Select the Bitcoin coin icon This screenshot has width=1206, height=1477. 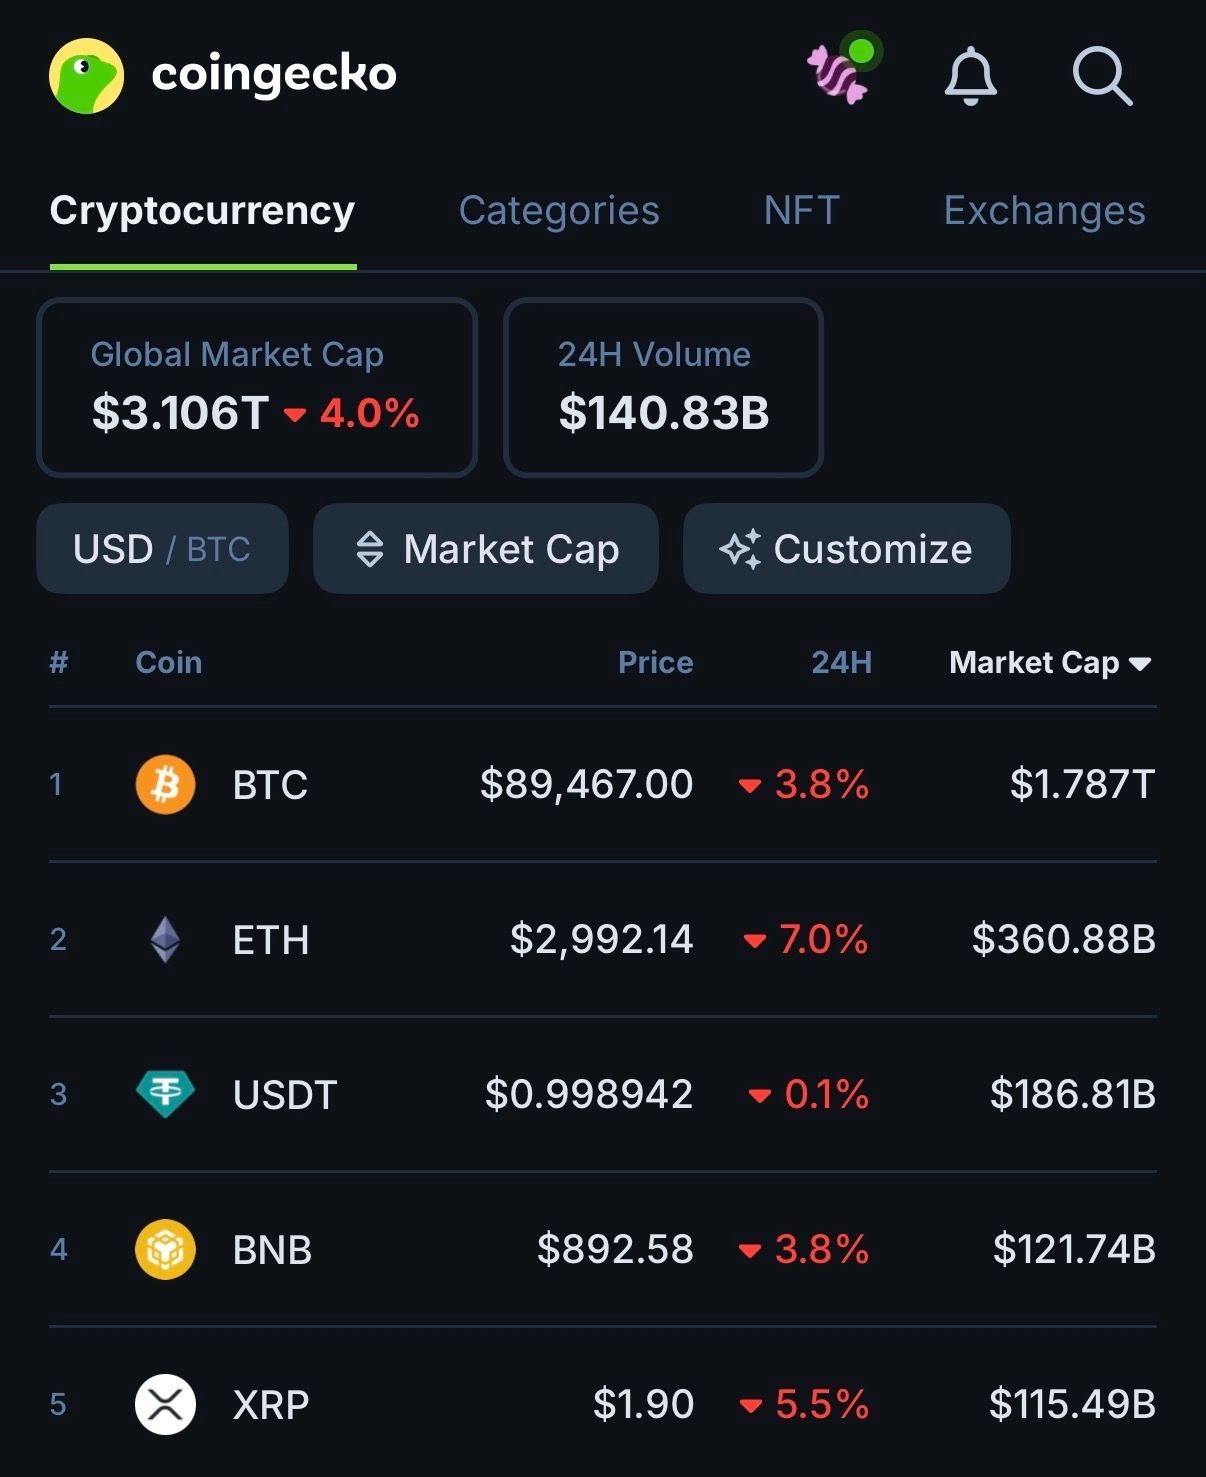coord(165,784)
